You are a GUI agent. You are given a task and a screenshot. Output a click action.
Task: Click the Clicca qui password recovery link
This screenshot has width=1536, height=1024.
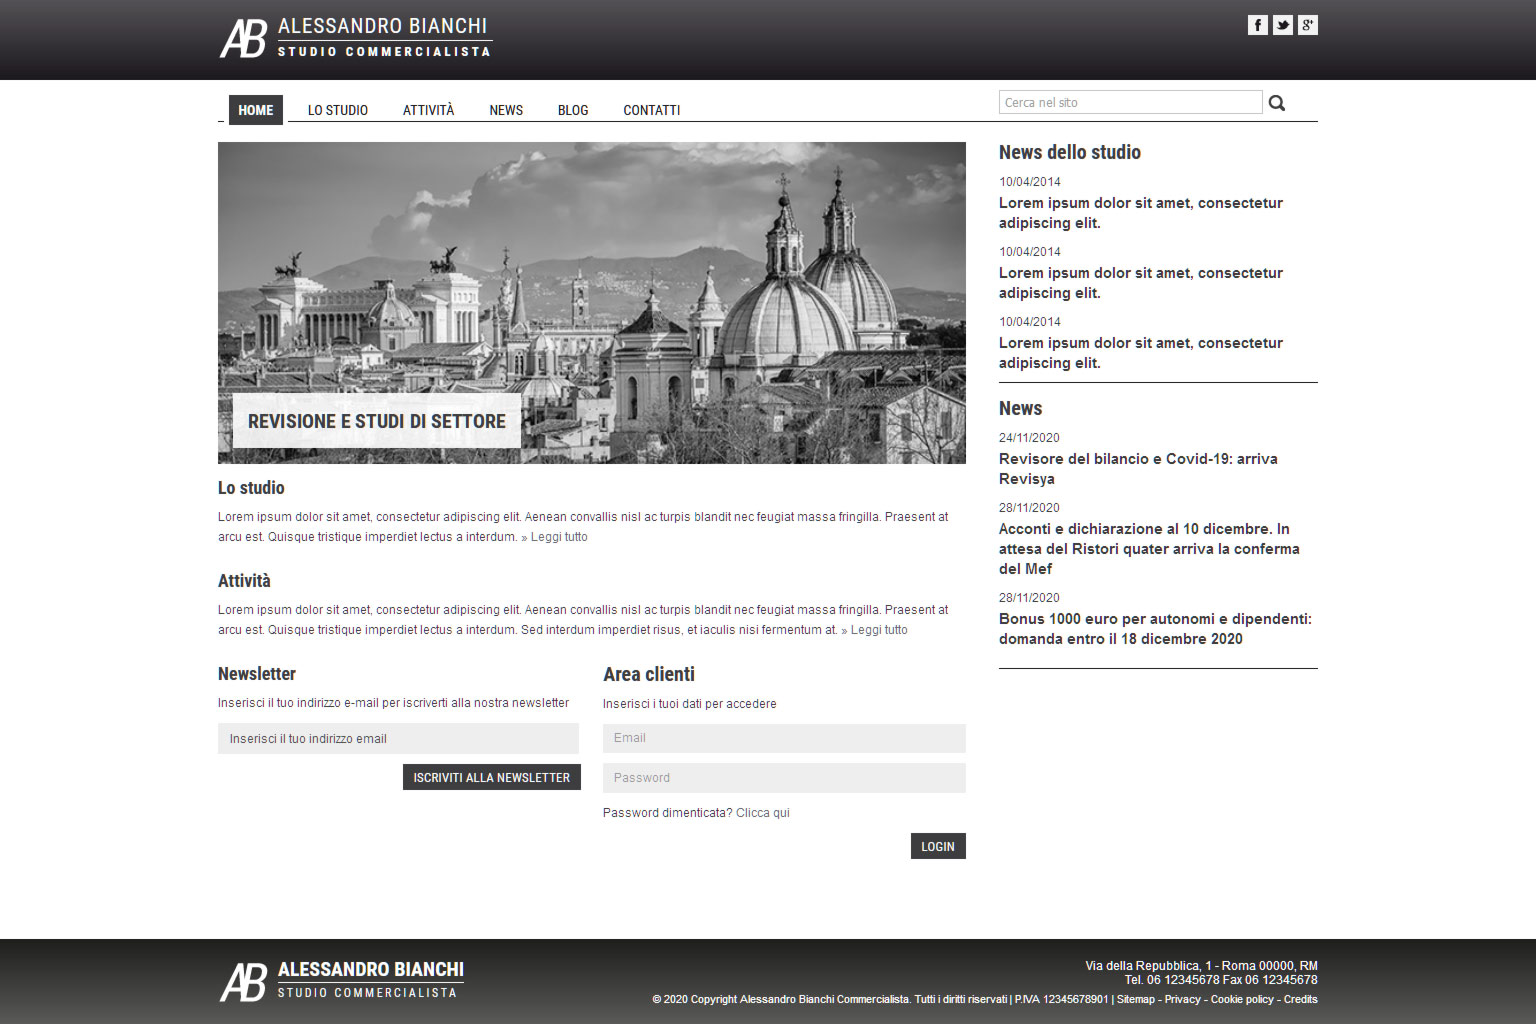click(763, 813)
